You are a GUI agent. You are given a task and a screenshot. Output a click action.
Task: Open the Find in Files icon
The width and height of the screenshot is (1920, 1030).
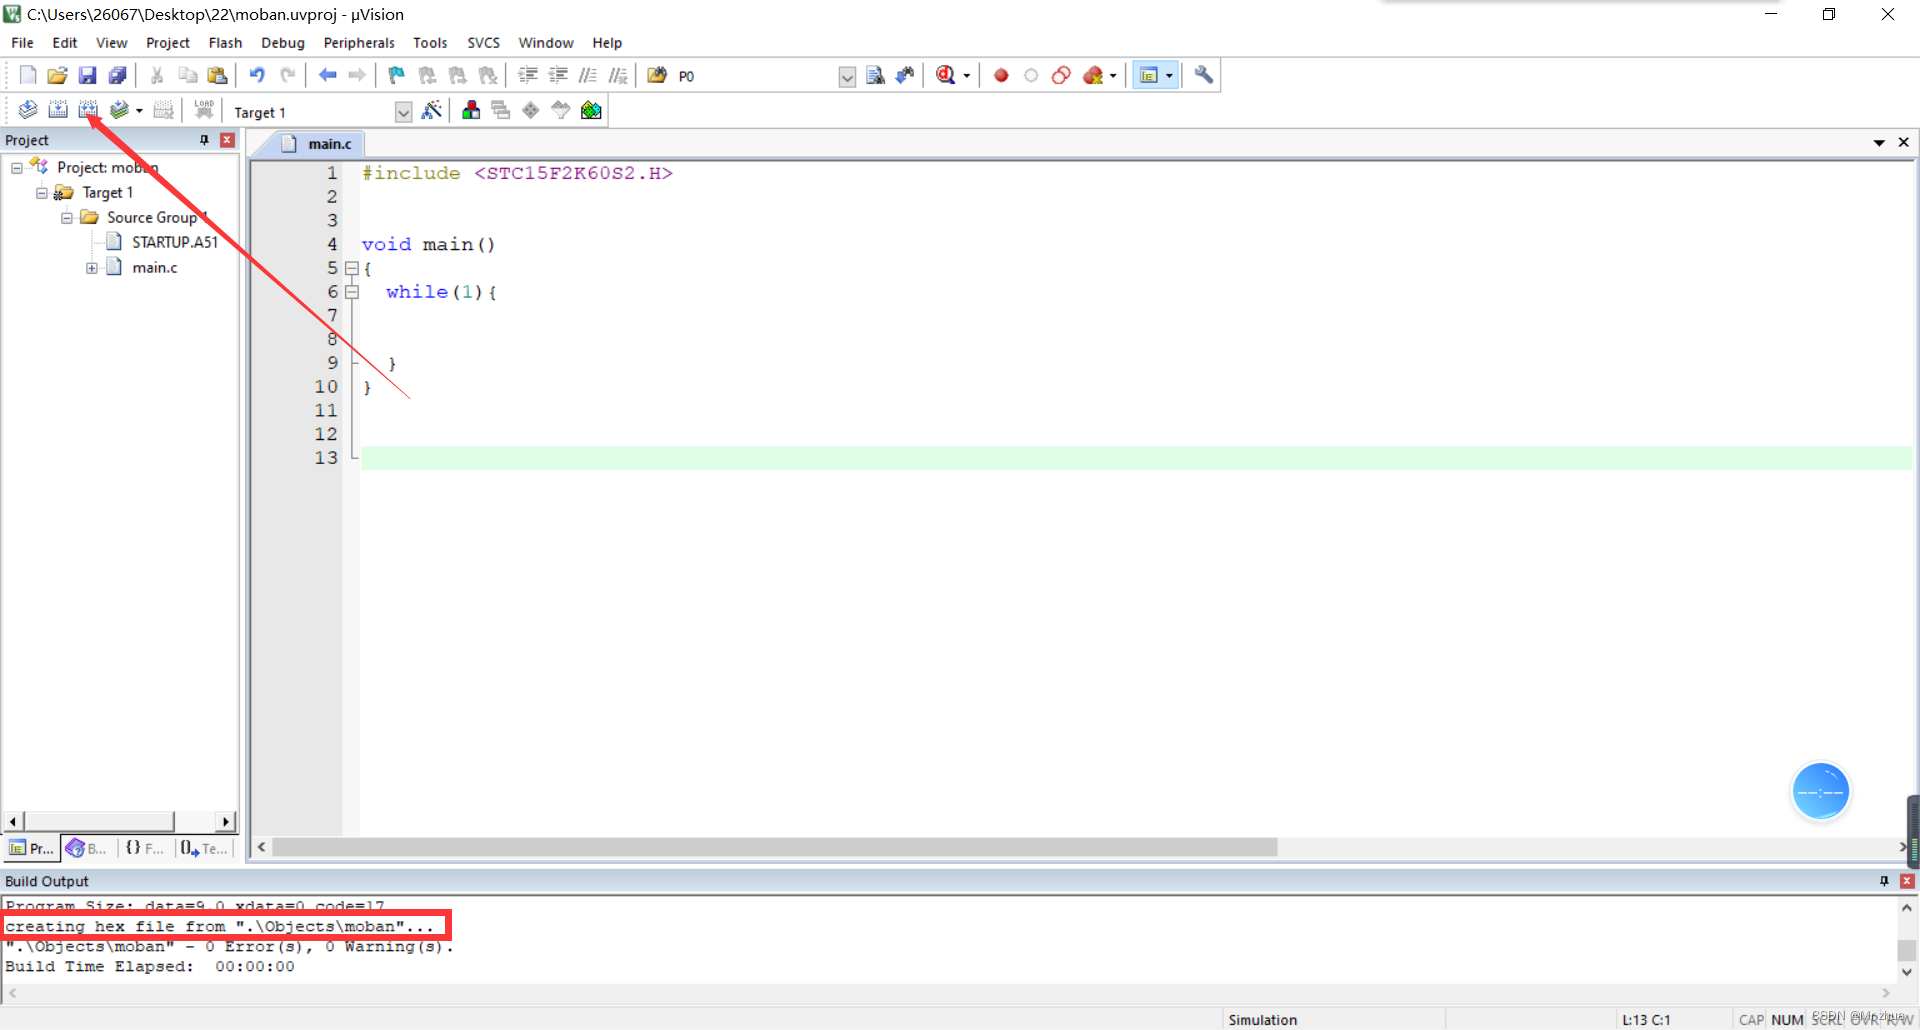657,75
